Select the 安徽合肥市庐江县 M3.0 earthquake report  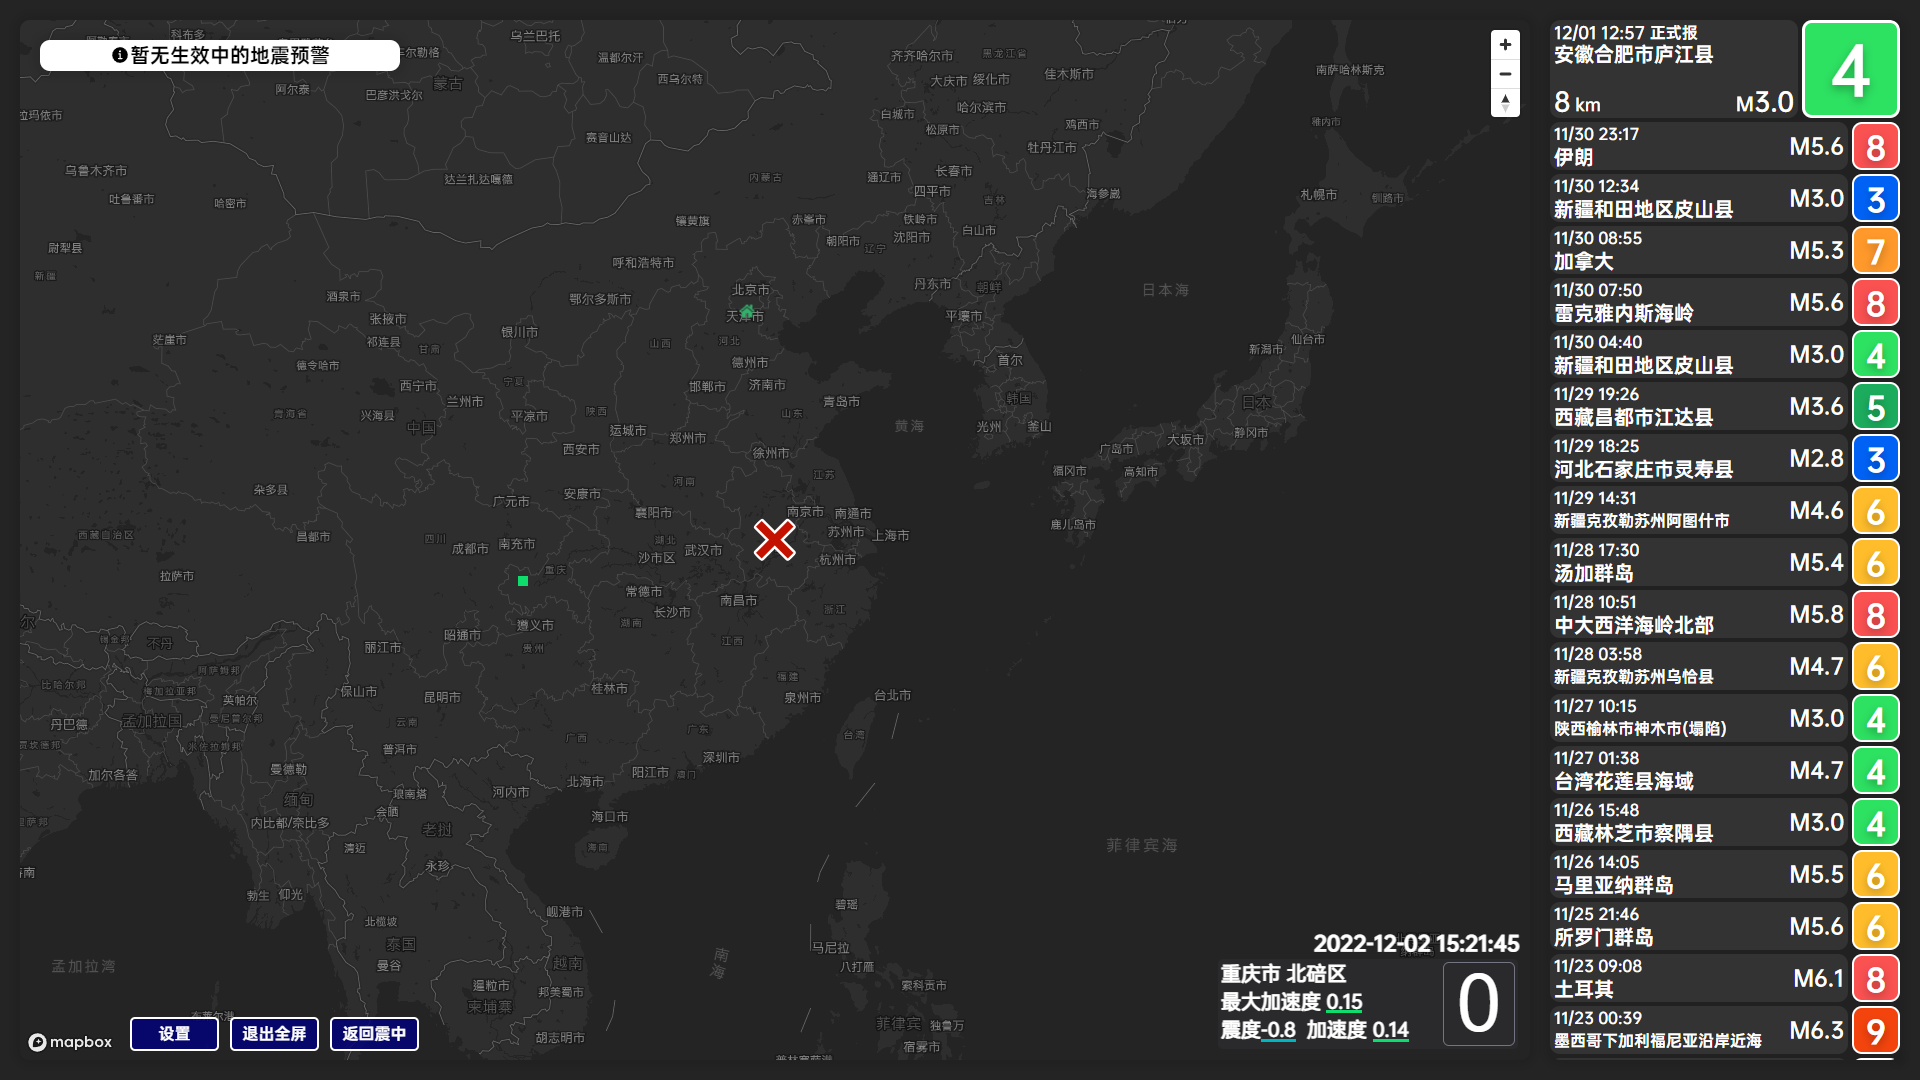coord(1672,69)
